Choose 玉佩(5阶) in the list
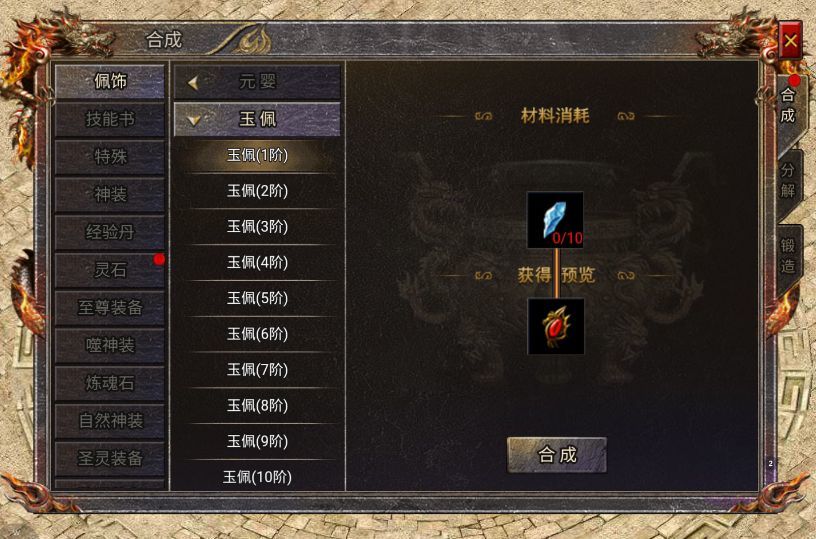This screenshot has height=539, width=816. point(257,299)
